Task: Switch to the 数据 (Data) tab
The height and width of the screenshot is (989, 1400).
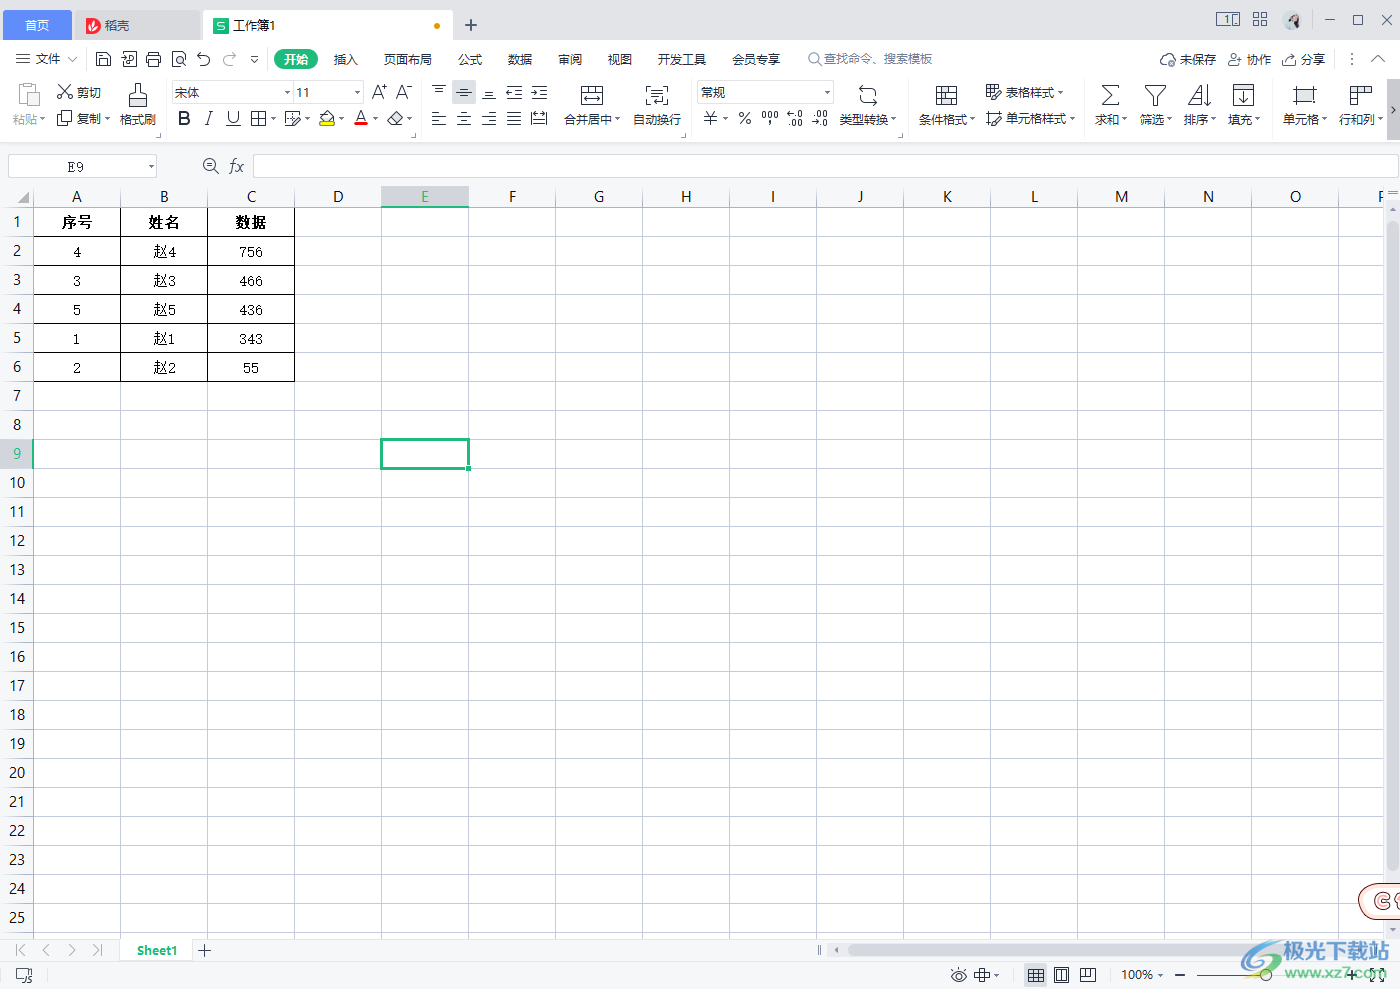Action: pyautogui.click(x=520, y=60)
